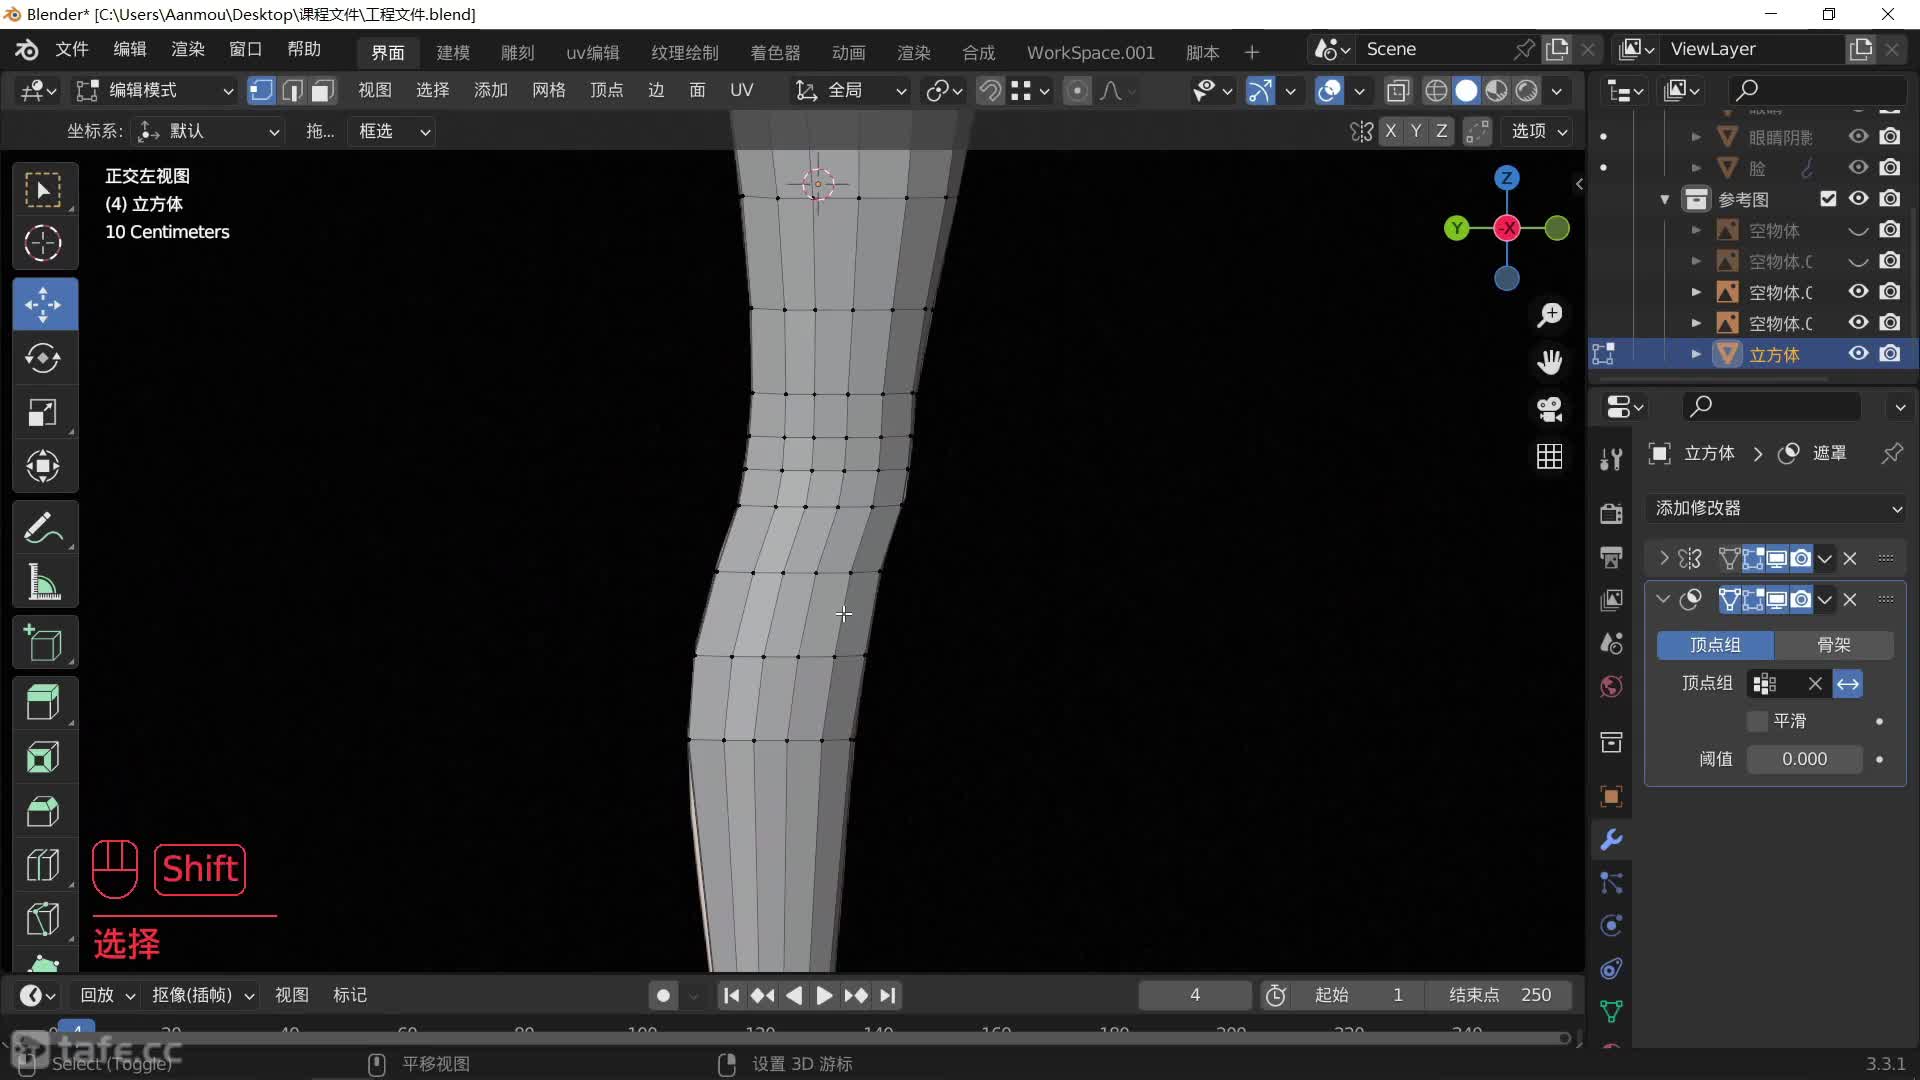1920x1080 pixels.
Task: Open the Object properties tab
Action: pos(1611,797)
